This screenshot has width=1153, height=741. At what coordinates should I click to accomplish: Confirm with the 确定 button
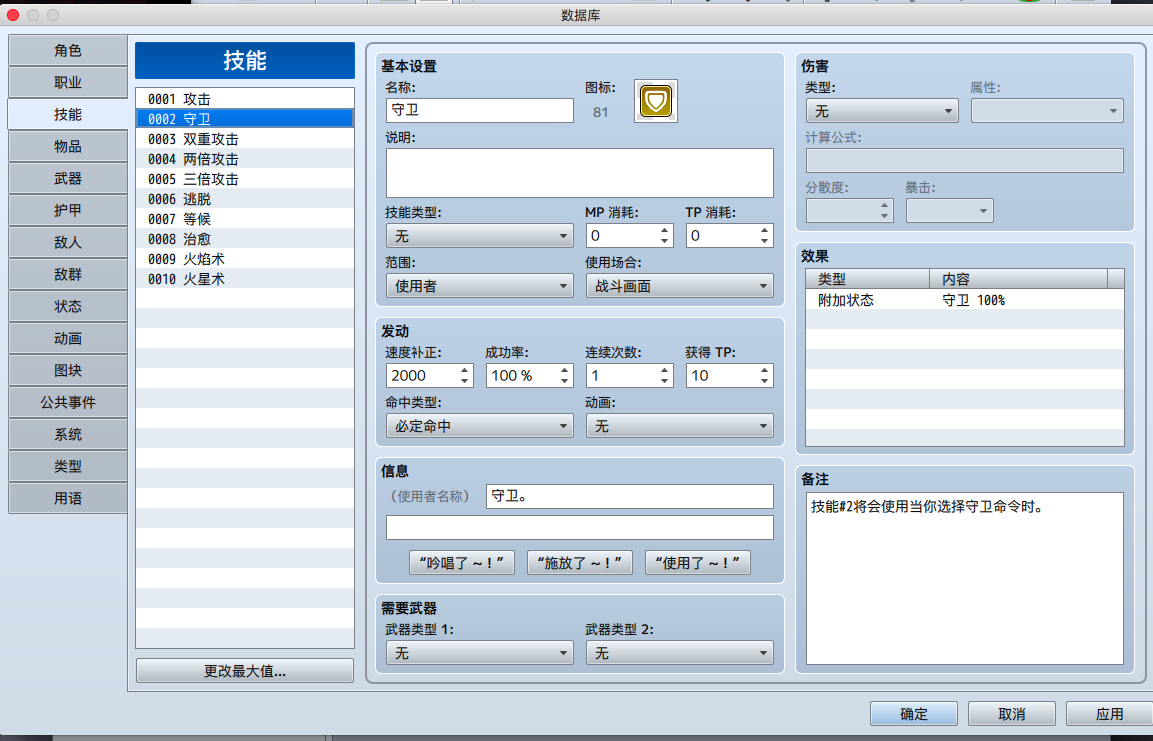point(914,714)
